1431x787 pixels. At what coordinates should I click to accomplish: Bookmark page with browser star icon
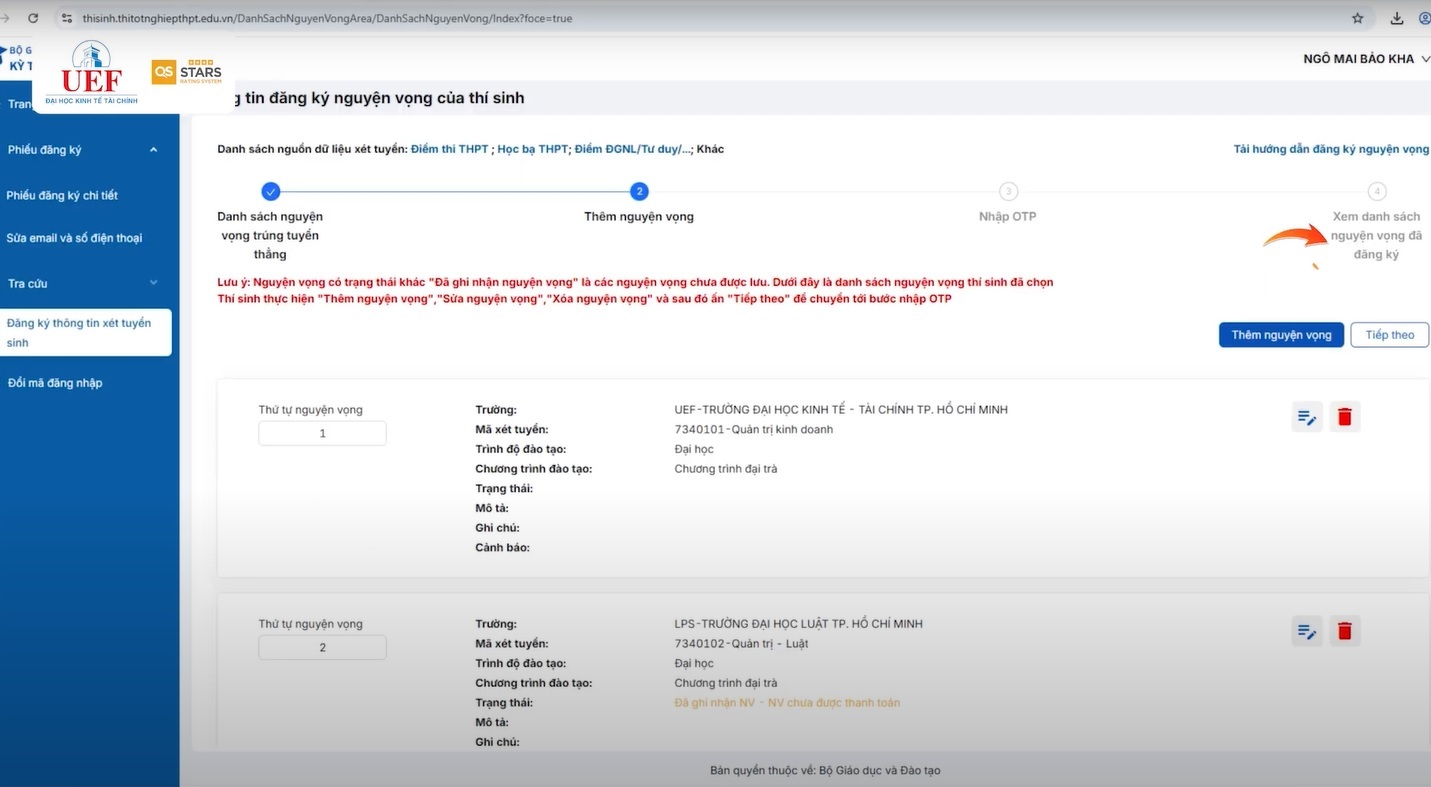point(1357,18)
